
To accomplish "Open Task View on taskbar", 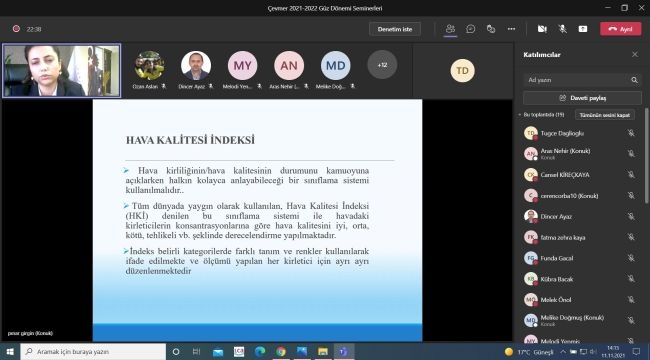I will [197, 352].
